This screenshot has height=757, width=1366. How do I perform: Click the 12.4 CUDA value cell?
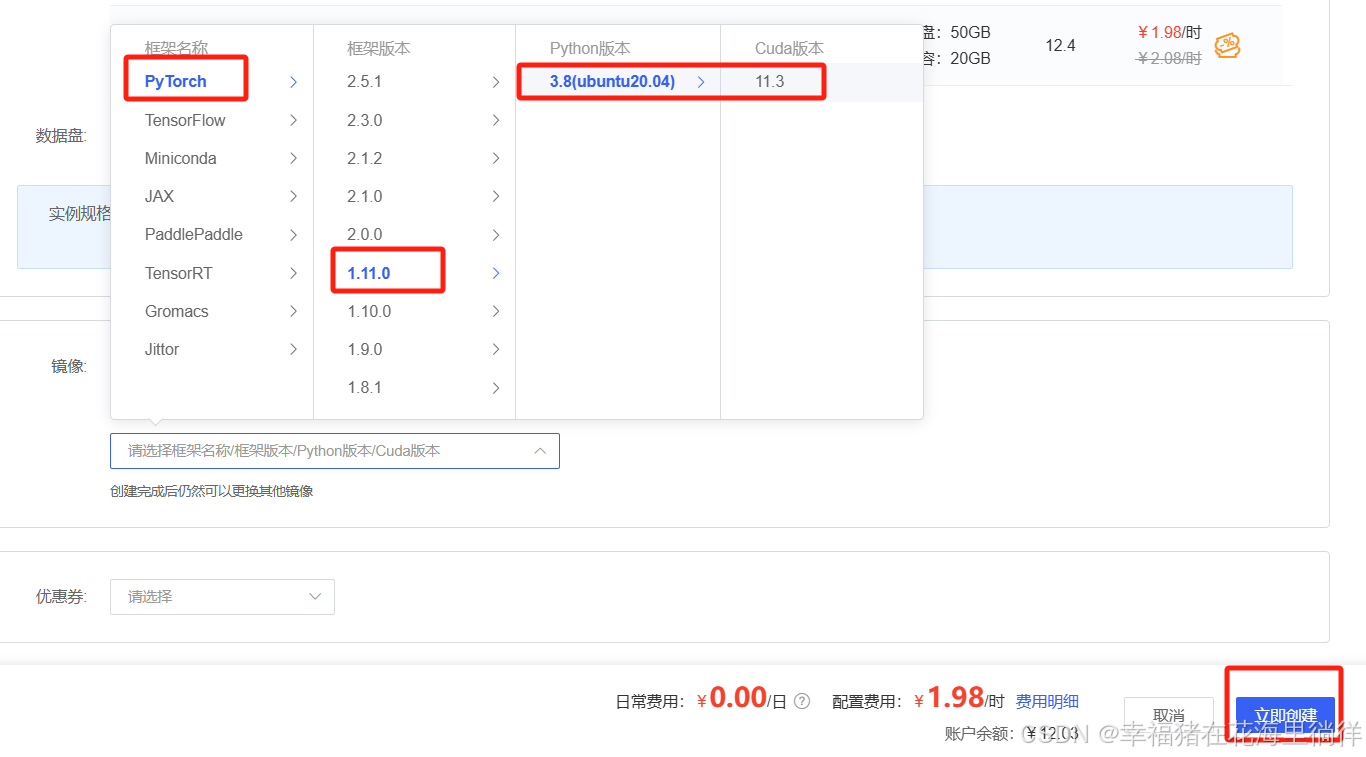1060,45
